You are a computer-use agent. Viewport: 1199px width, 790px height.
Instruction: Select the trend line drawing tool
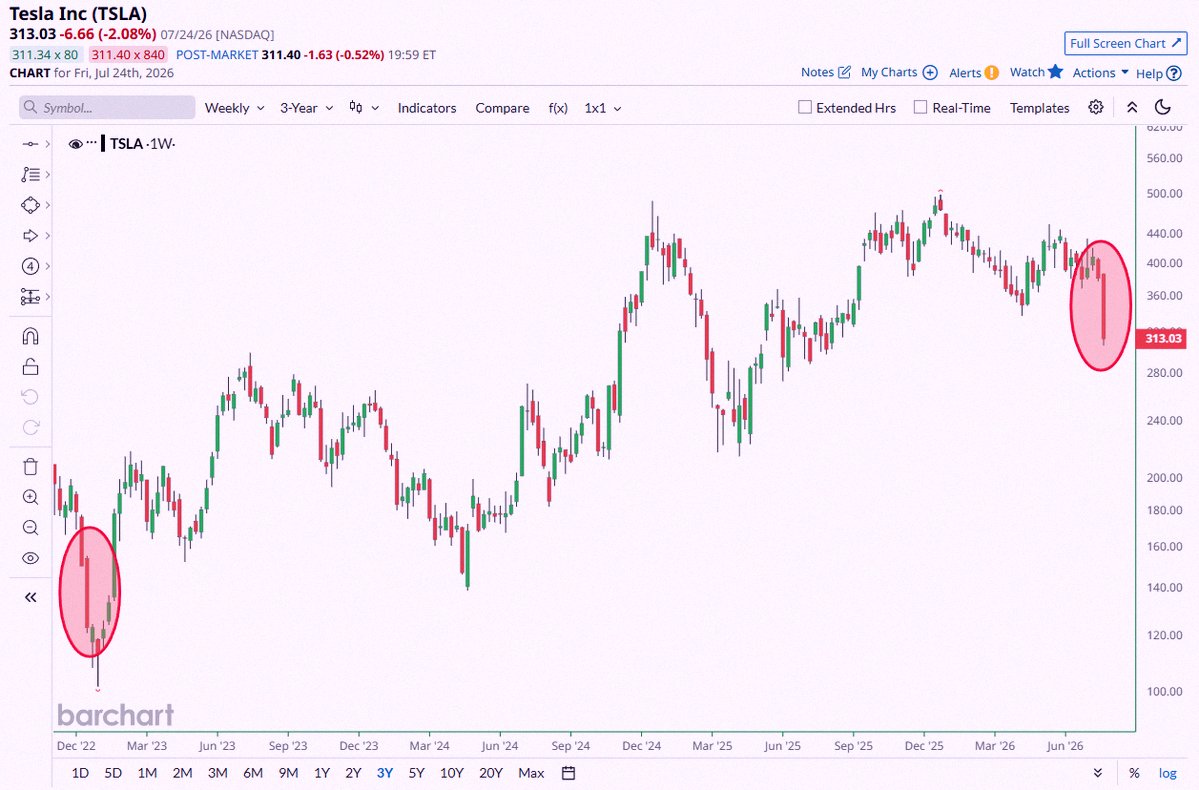[30, 144]
